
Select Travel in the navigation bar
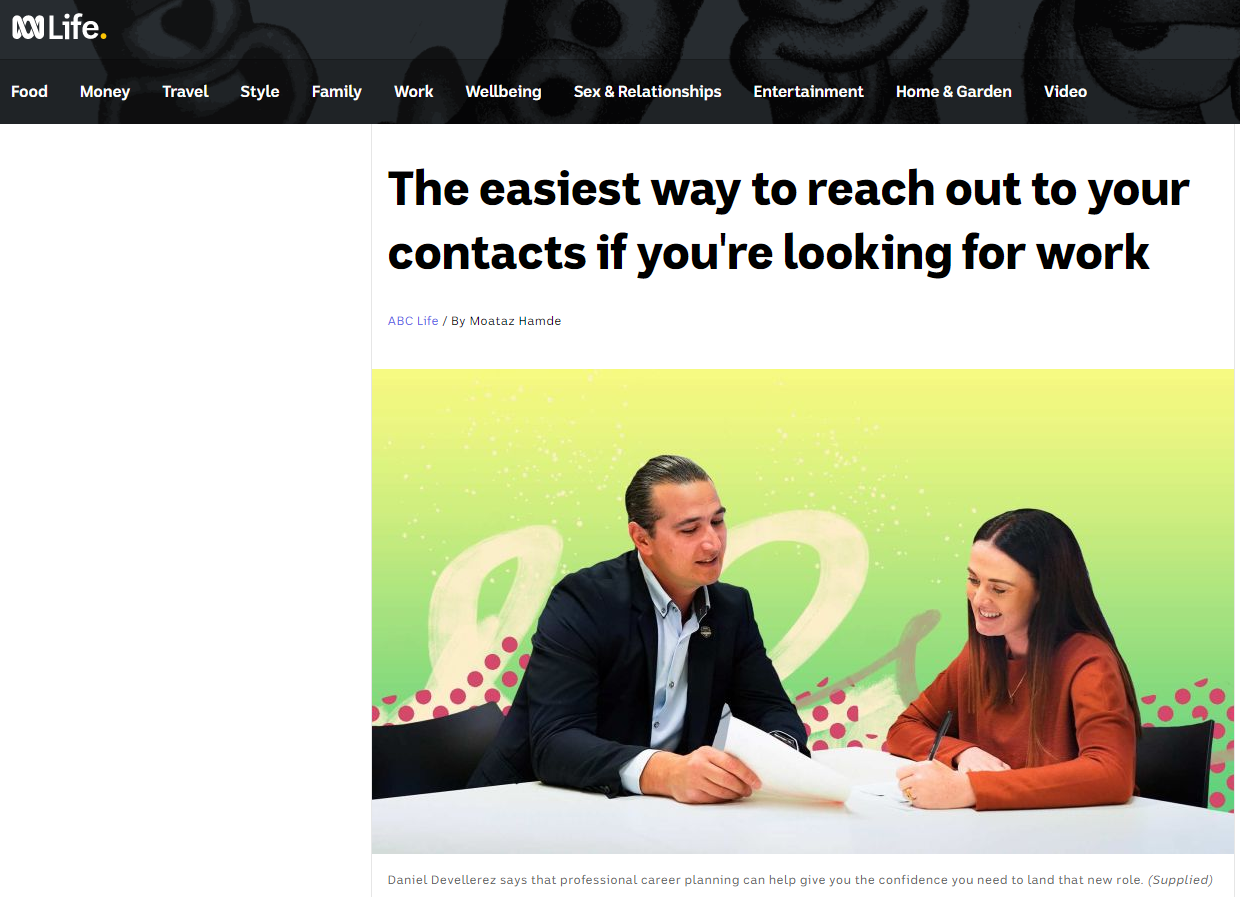click(185, 91)
